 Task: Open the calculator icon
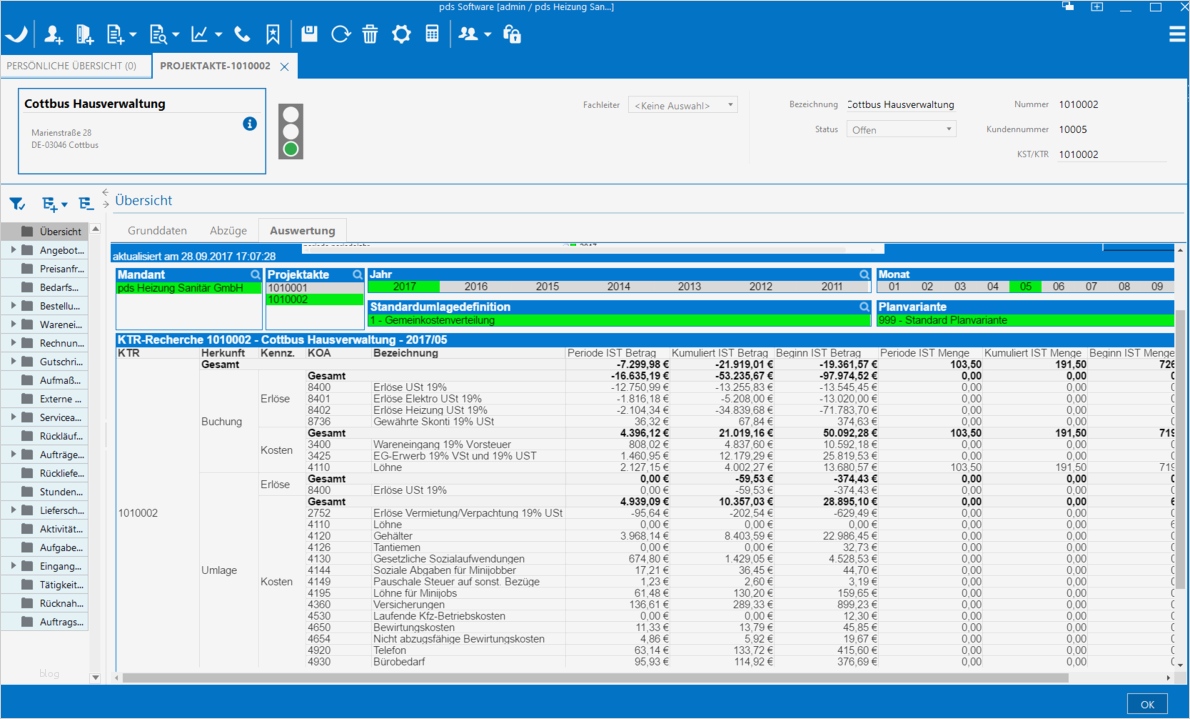(x=432, y=35)
